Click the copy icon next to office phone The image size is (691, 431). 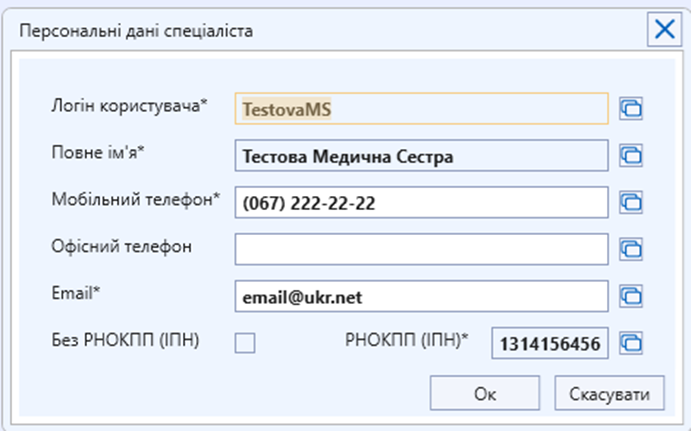(x=630, y=248)
